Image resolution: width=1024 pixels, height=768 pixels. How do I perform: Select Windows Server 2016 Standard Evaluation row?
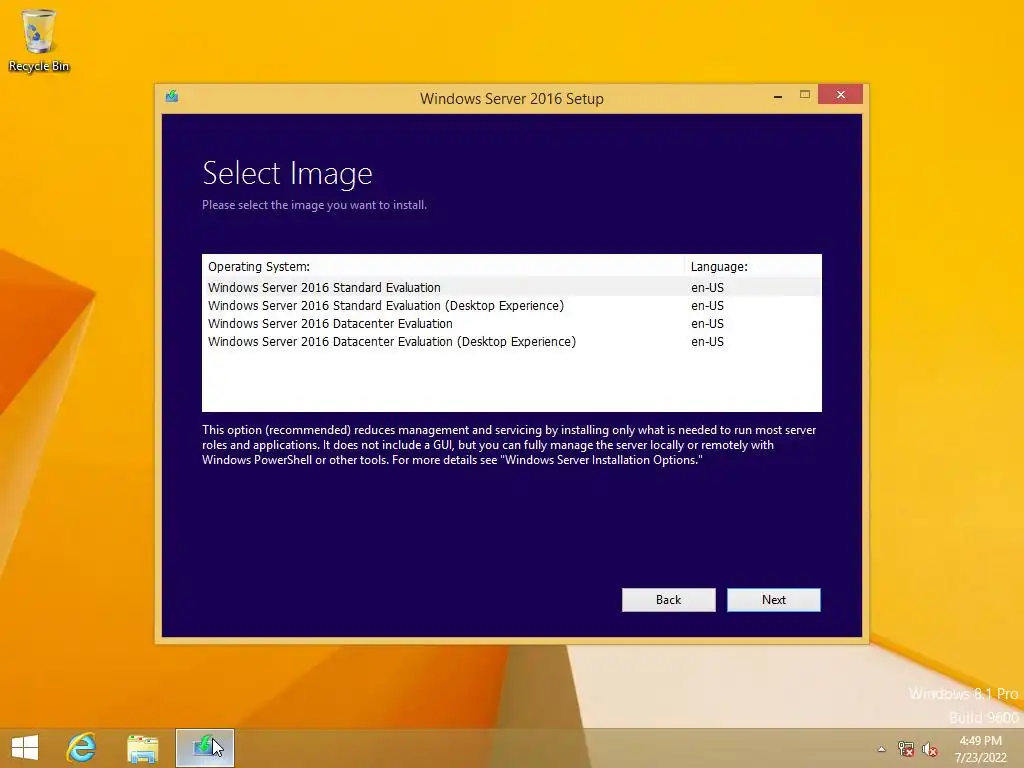click(x=511, y=287)
